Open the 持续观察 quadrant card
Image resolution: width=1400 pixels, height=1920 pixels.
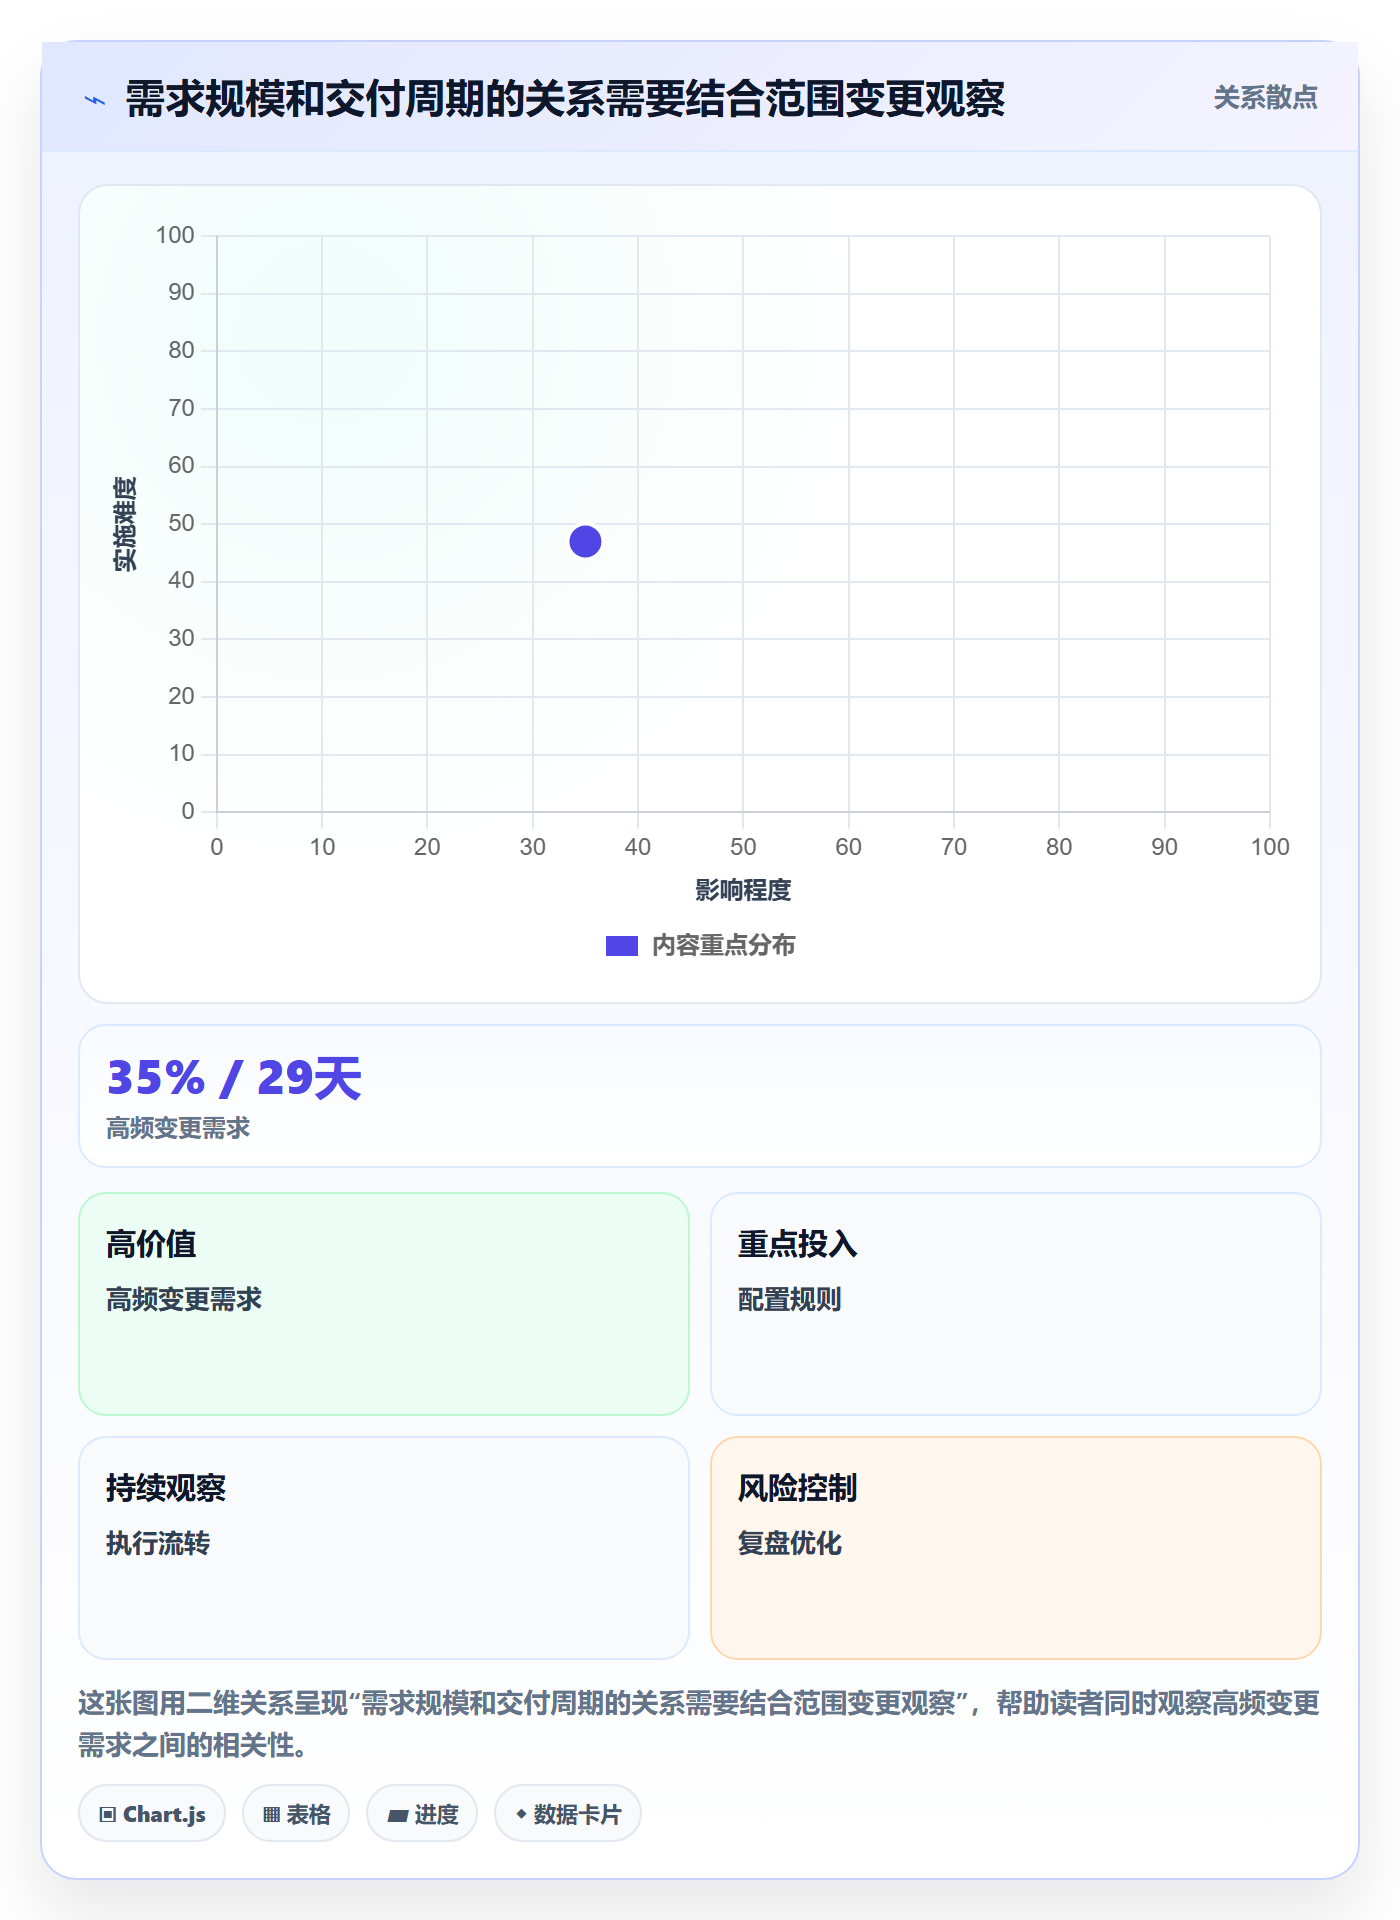coord(384,1547)
